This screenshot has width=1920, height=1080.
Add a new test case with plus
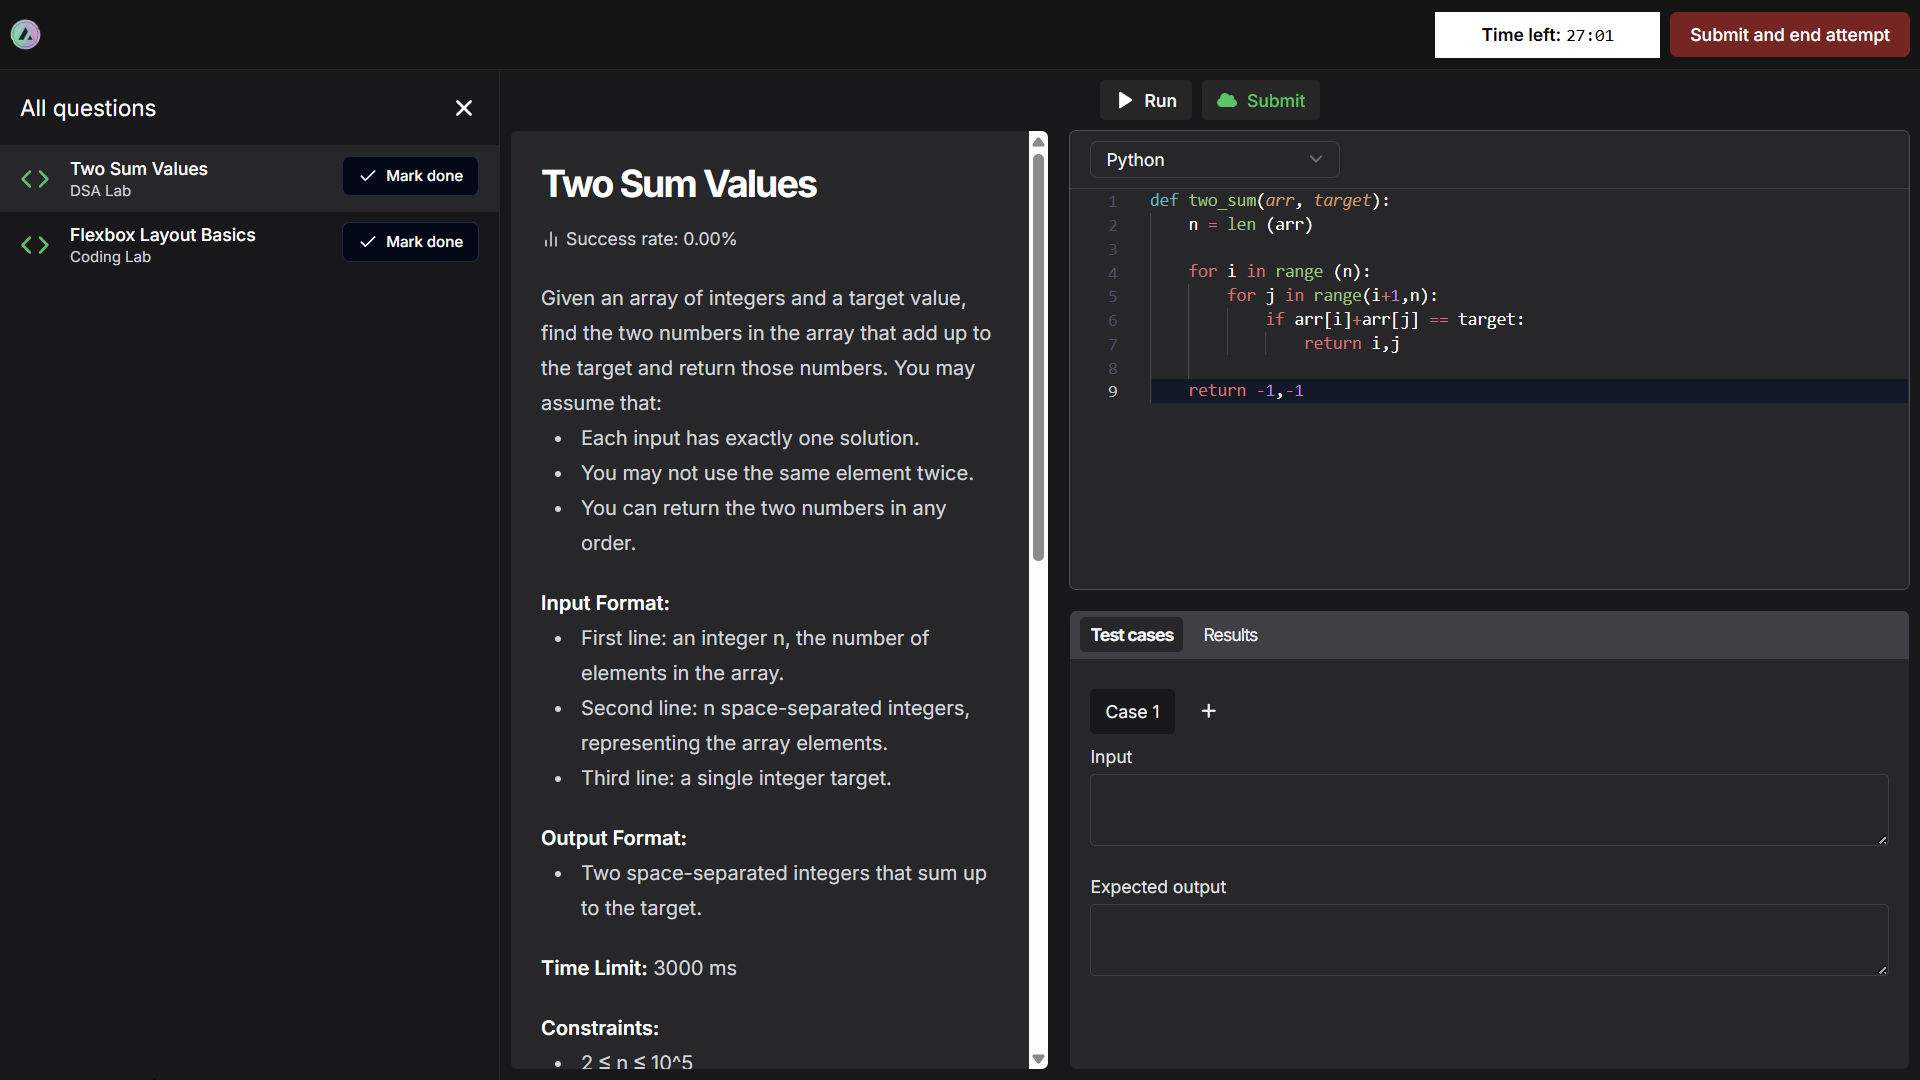coord(1208,711)
